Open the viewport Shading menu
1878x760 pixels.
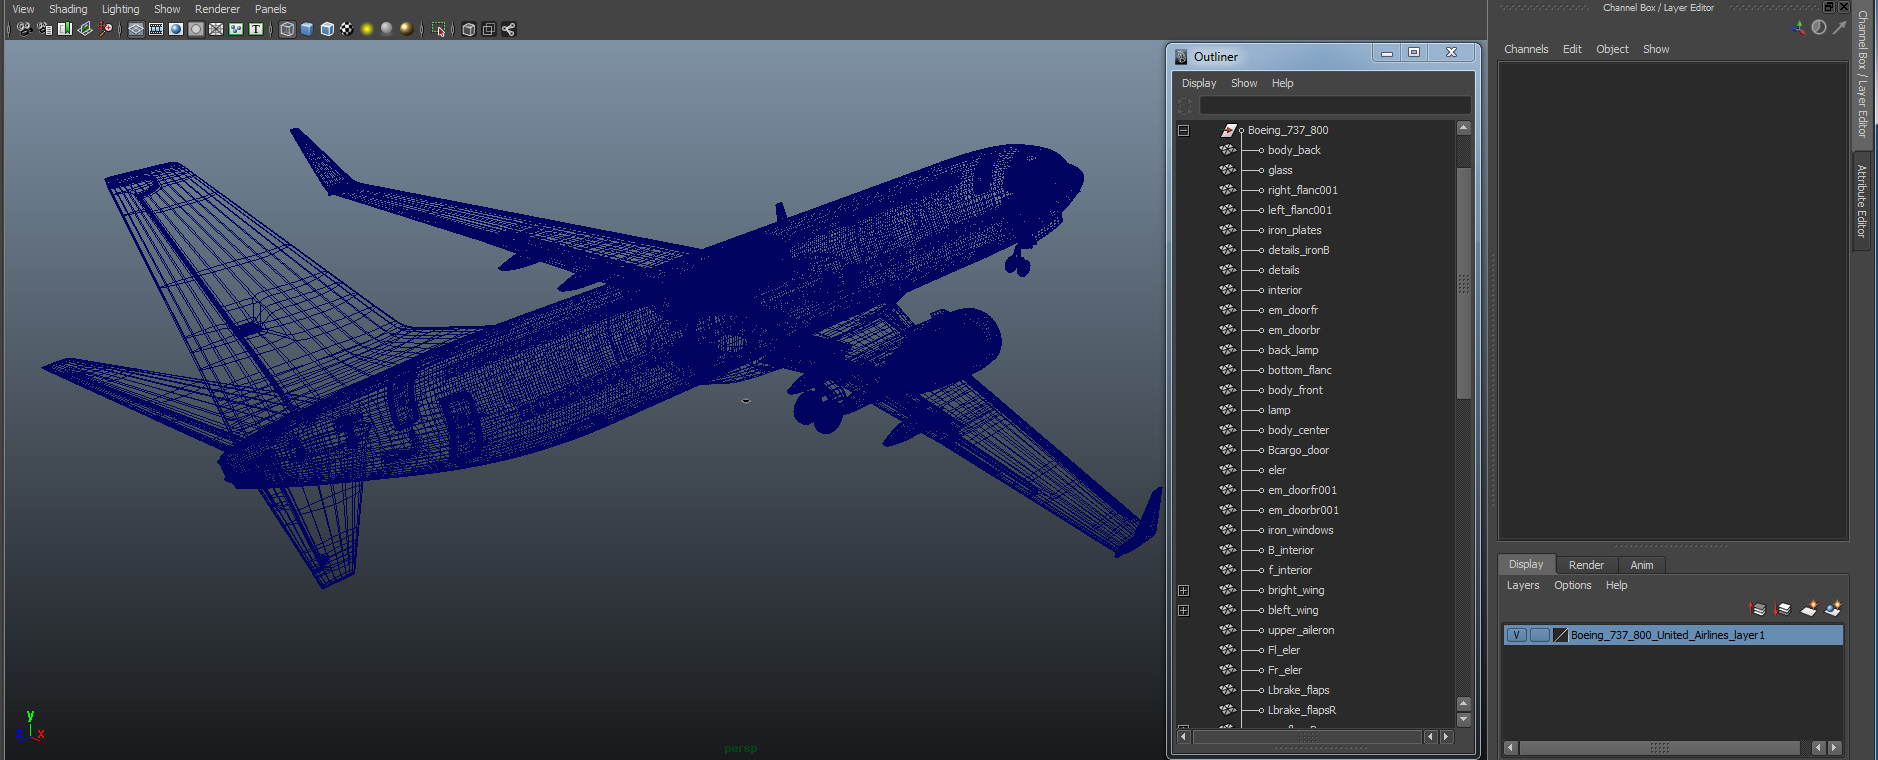point(68,9)
